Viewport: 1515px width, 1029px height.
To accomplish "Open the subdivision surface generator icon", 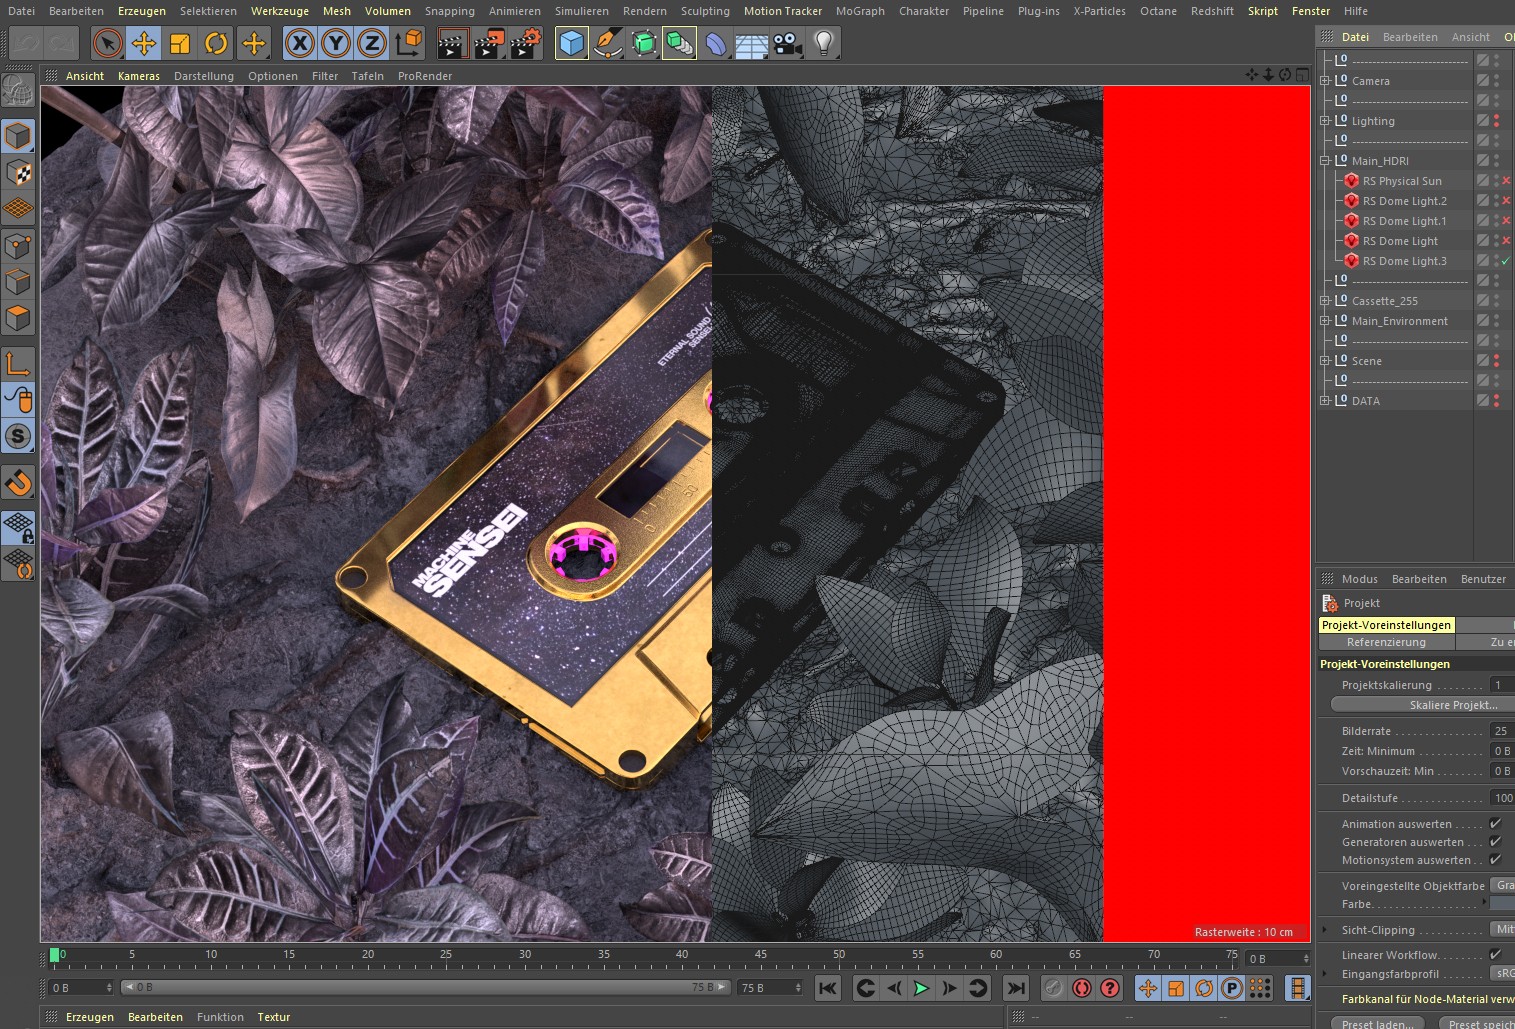I will pyautogui.click(x=643, y=43).
